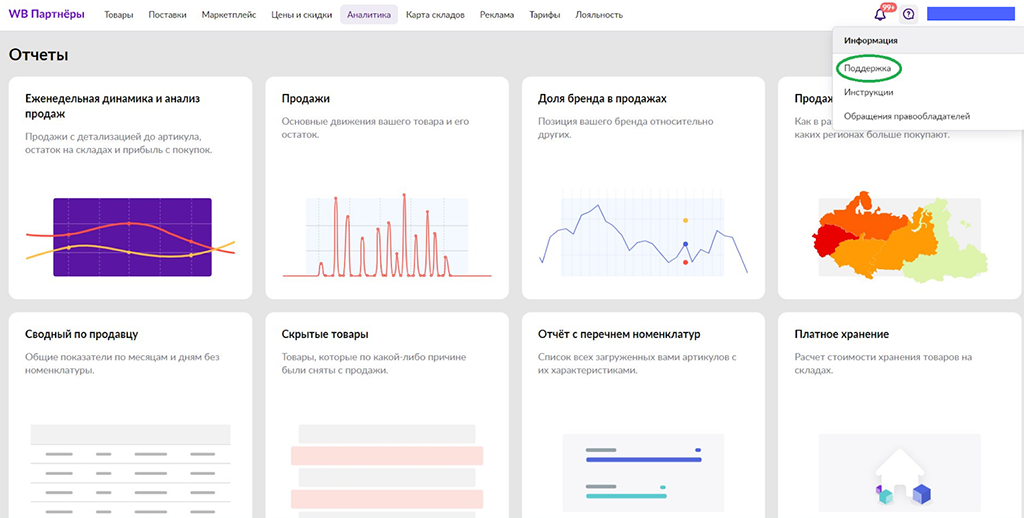Open the Сводный по продавцу report
This screenshot has width=1024, height=518.
pyautogui.click(x=131, y=415)
